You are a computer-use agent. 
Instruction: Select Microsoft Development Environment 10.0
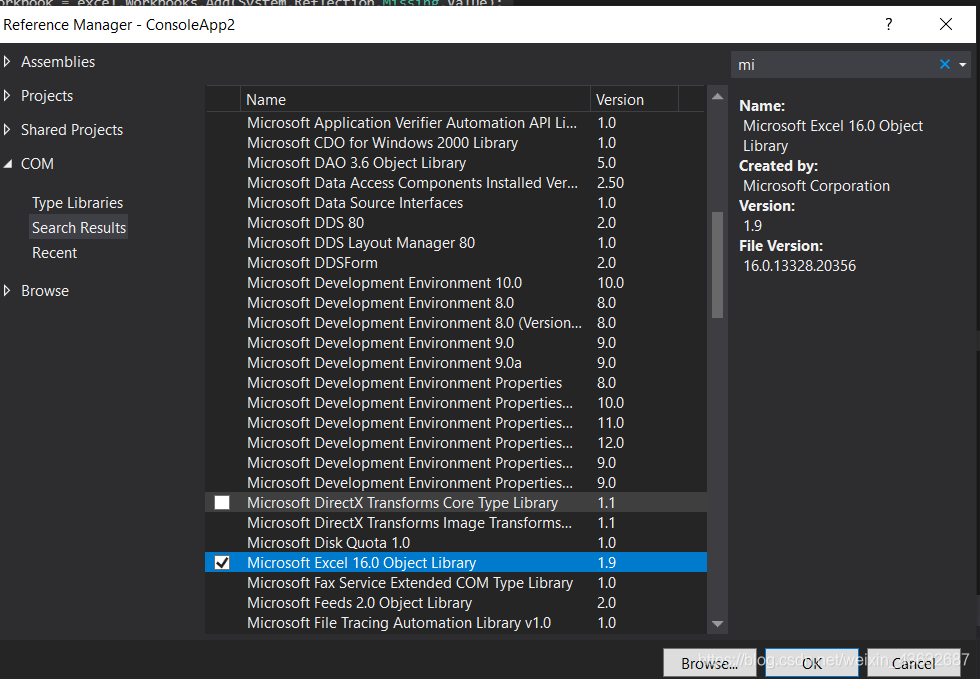[456, 283]
